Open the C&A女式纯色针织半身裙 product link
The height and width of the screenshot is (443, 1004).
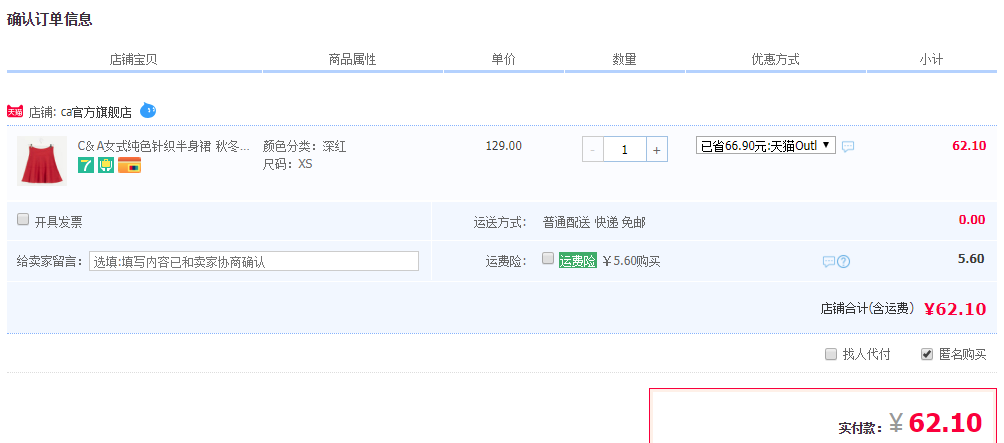pyautogui.click(x=164, y=147)
